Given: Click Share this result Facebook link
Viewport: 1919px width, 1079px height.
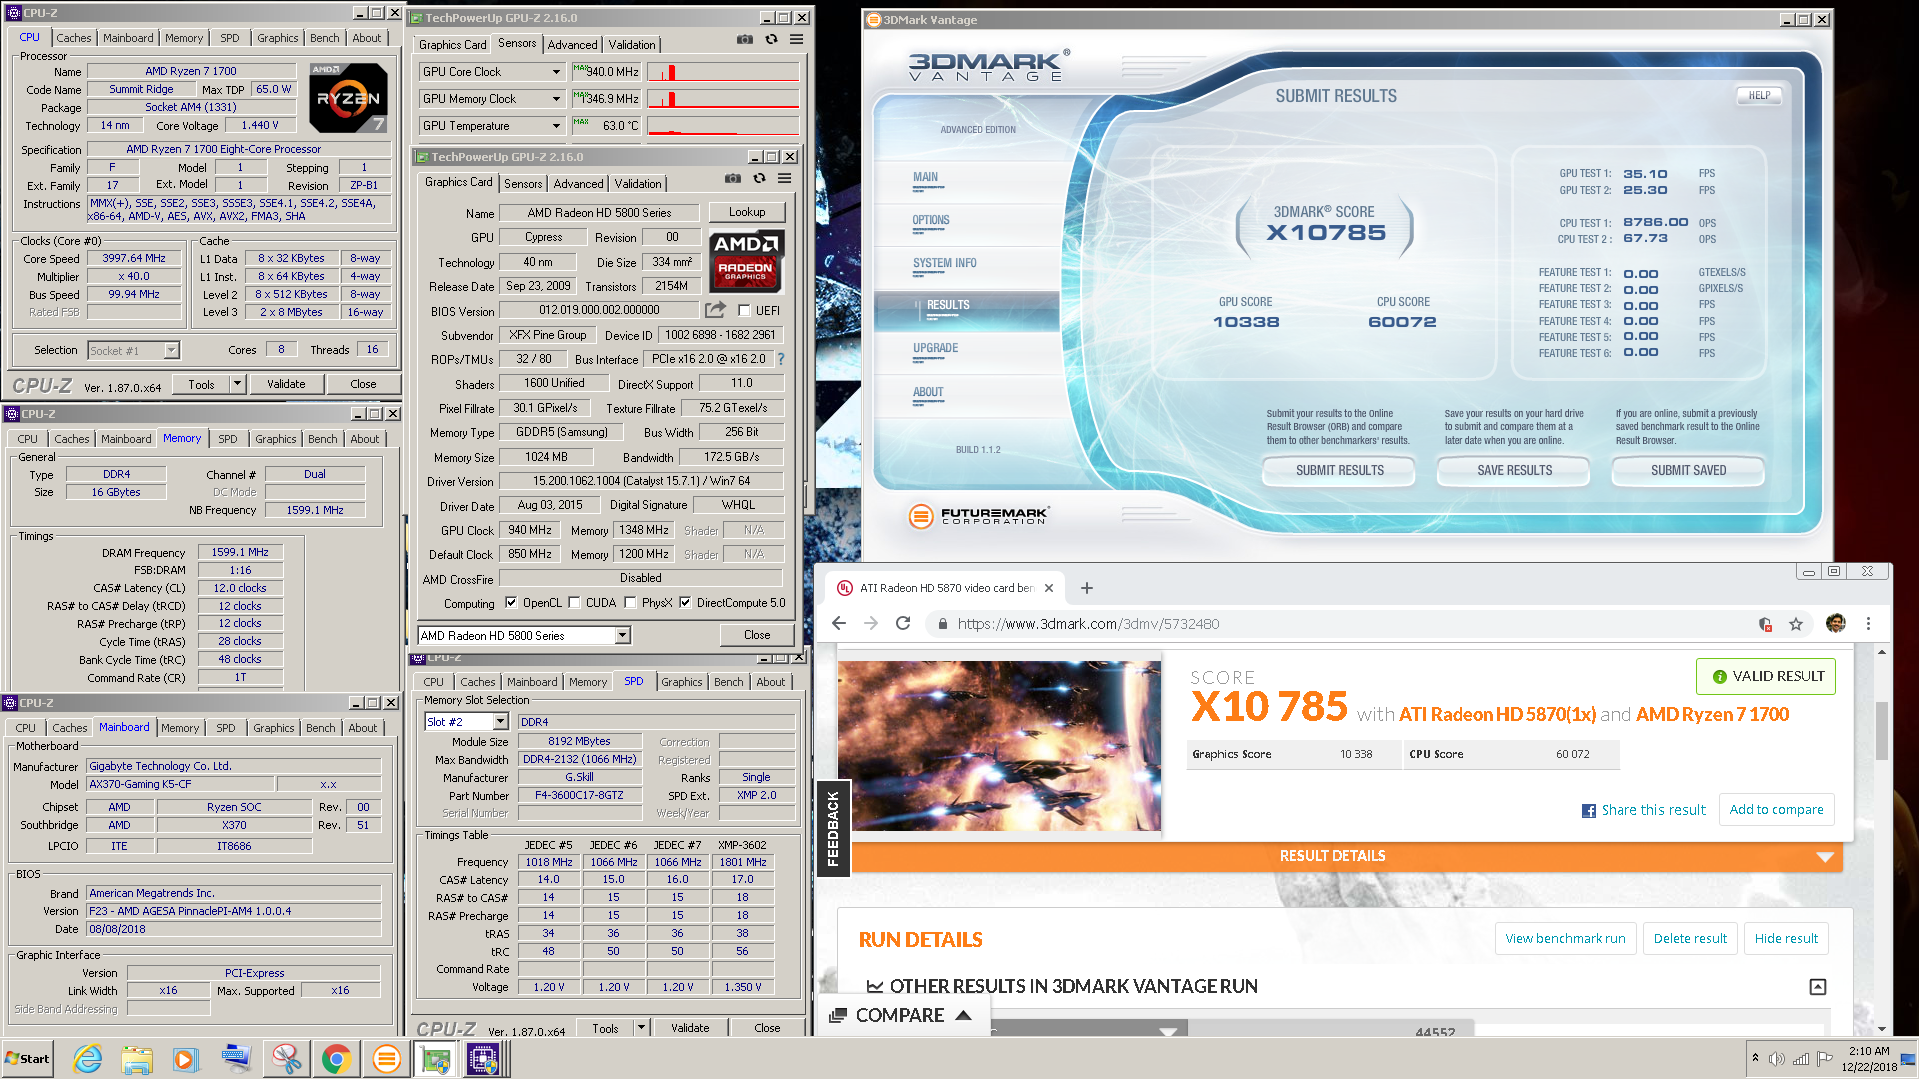Looking at the screenshot, I should 1643,810.
